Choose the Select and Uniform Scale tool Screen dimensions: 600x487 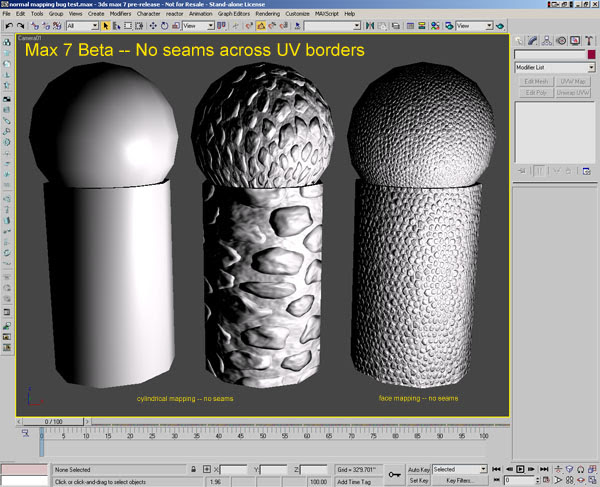tap(176, 26)
